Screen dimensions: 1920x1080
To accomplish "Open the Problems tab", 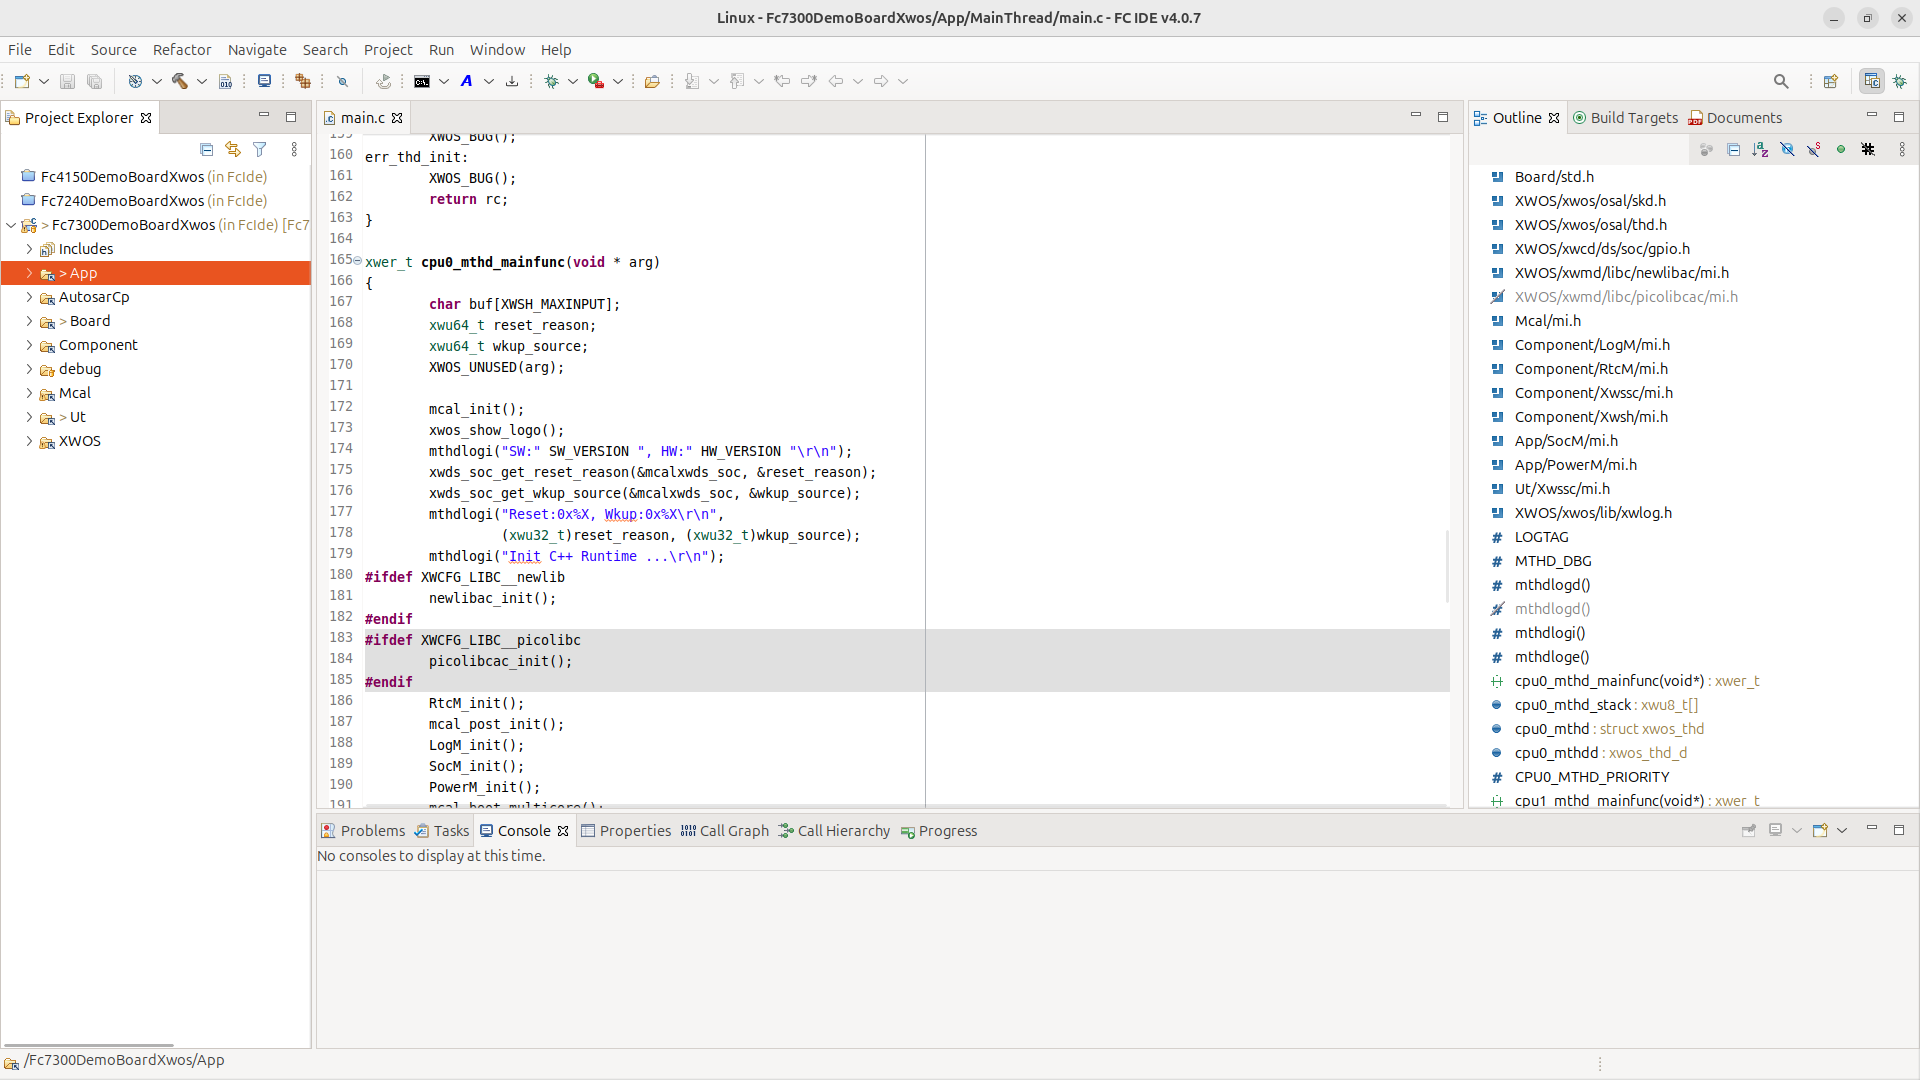I will [363, 831].
